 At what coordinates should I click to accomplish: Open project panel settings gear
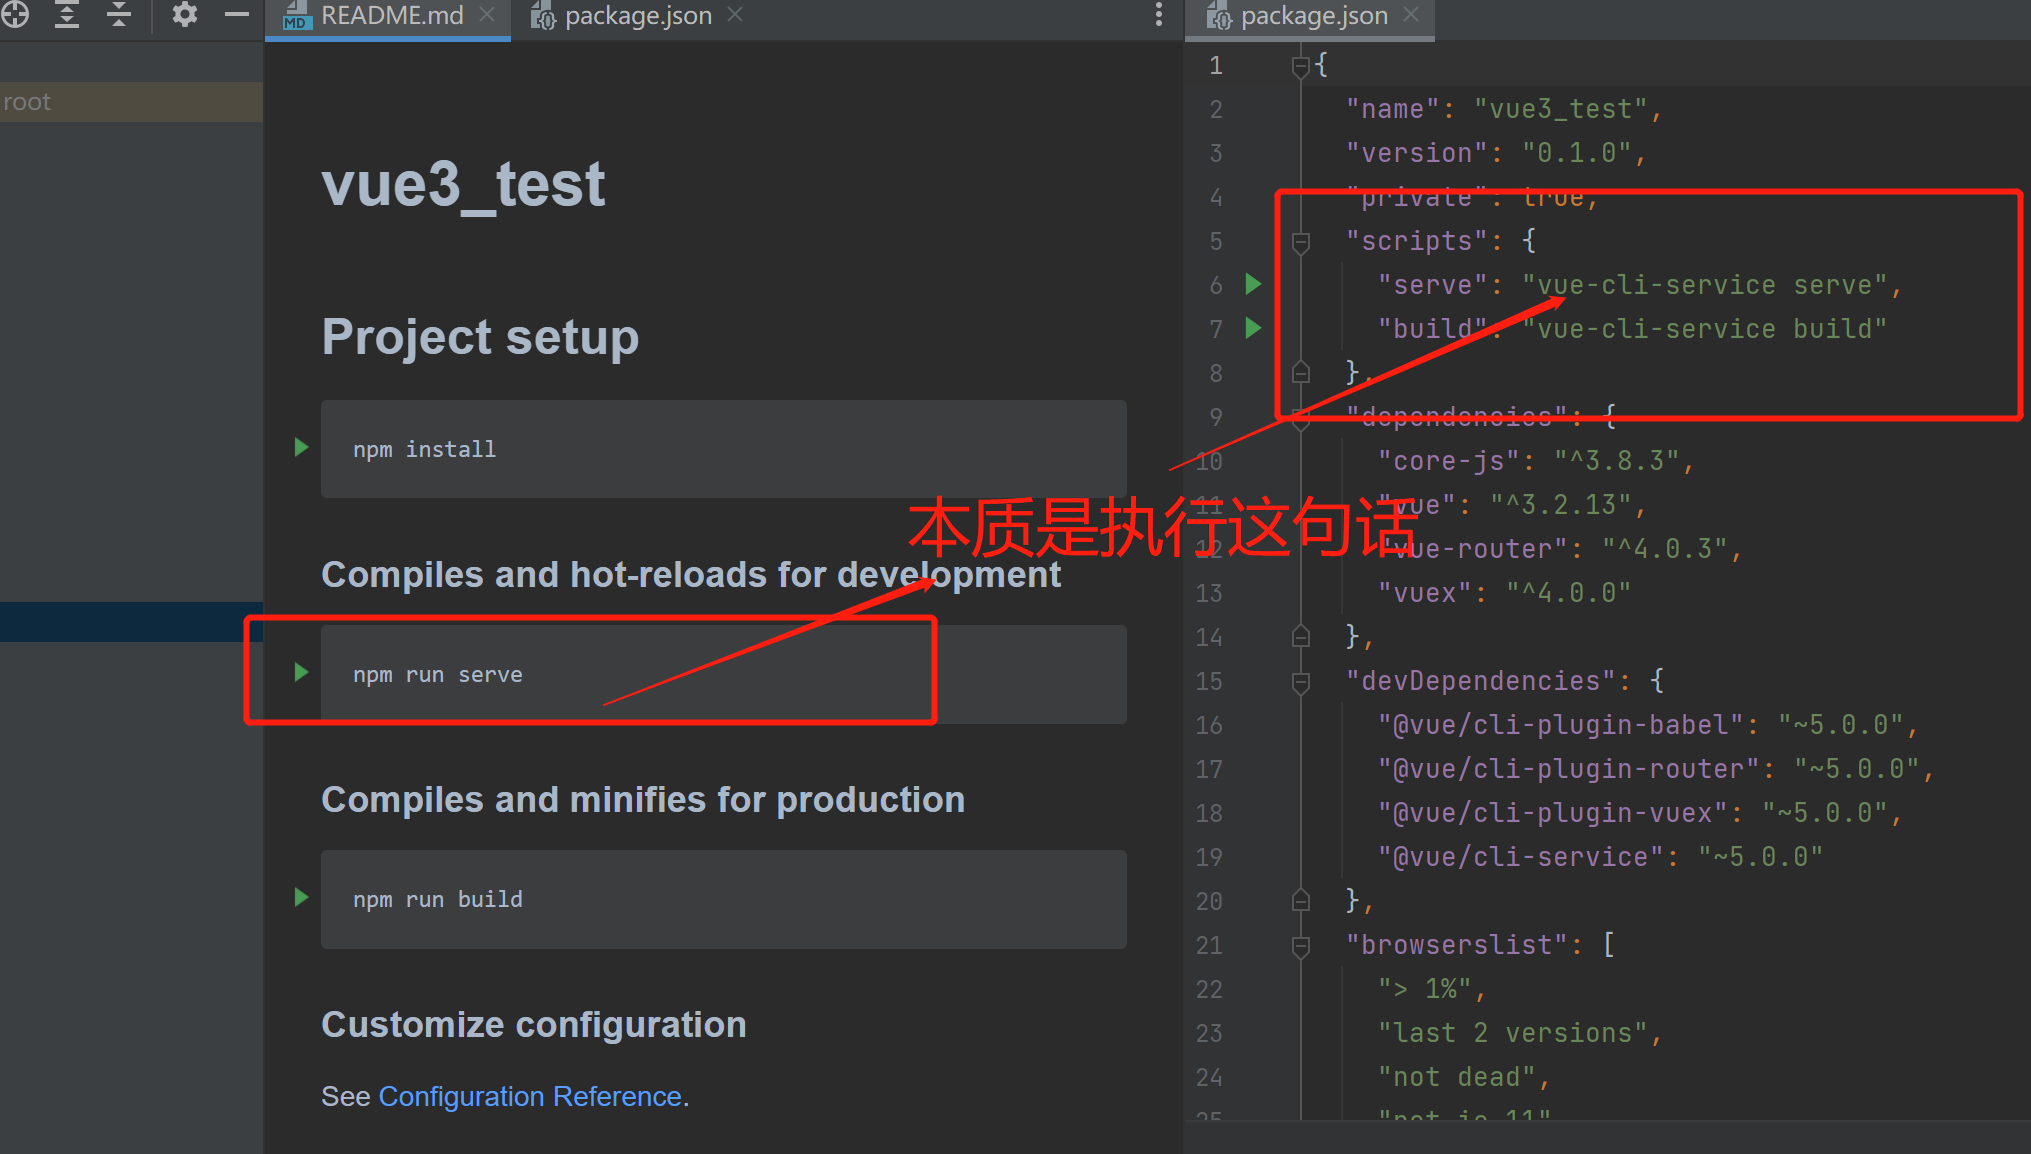185,14
